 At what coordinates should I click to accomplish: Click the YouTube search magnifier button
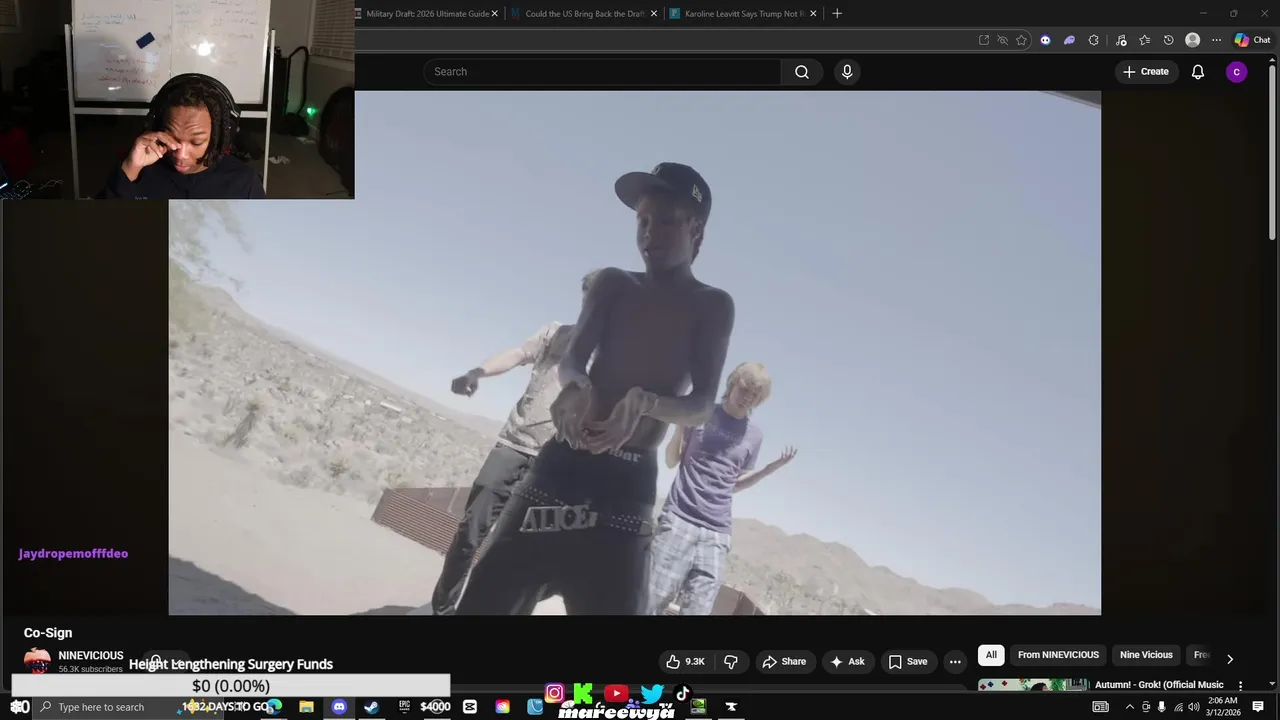pyautogui.click(x=801, y=72)
